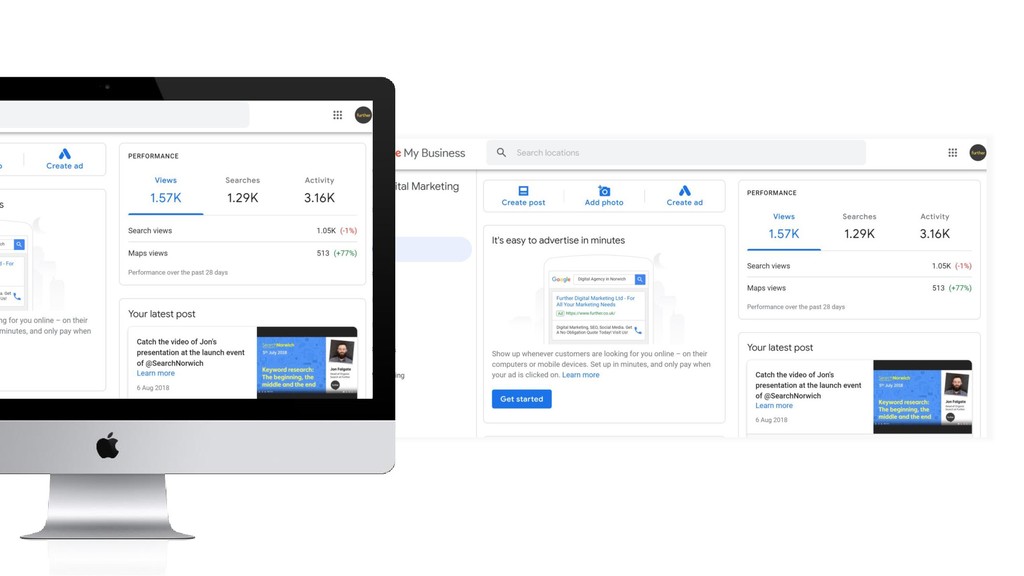Click Create ad in right window
The width and height of the screenshot is (1024, 576).
[684, 196]
